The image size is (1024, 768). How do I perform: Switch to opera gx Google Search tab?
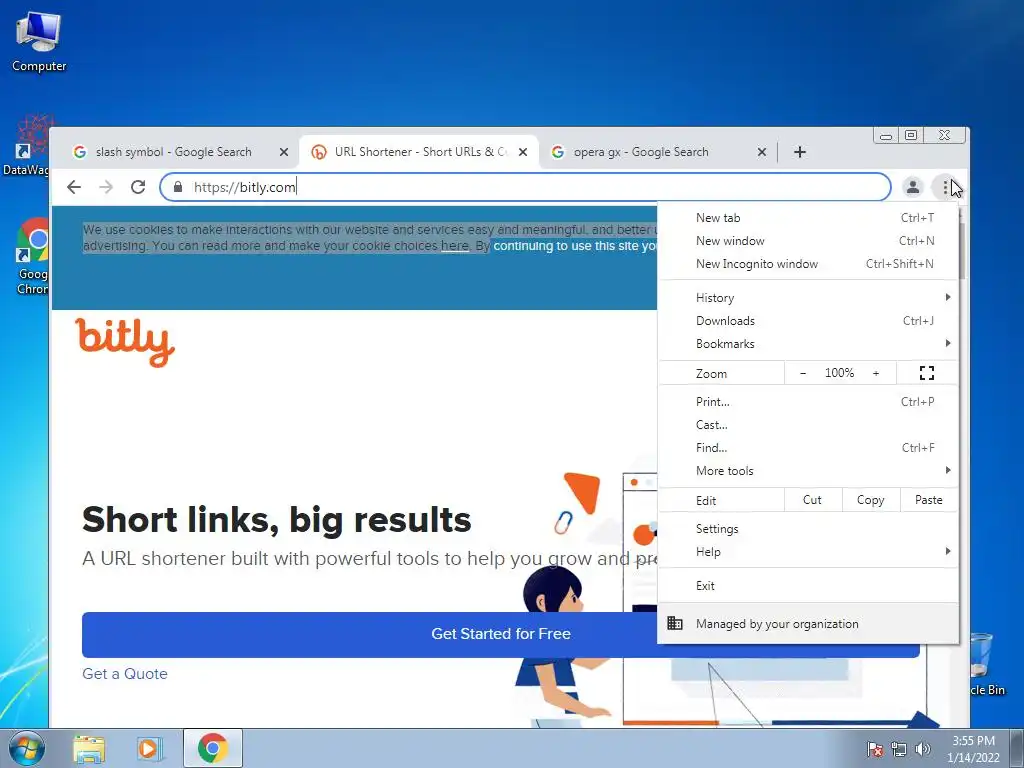pyautogui.click(x=641, y=152)
